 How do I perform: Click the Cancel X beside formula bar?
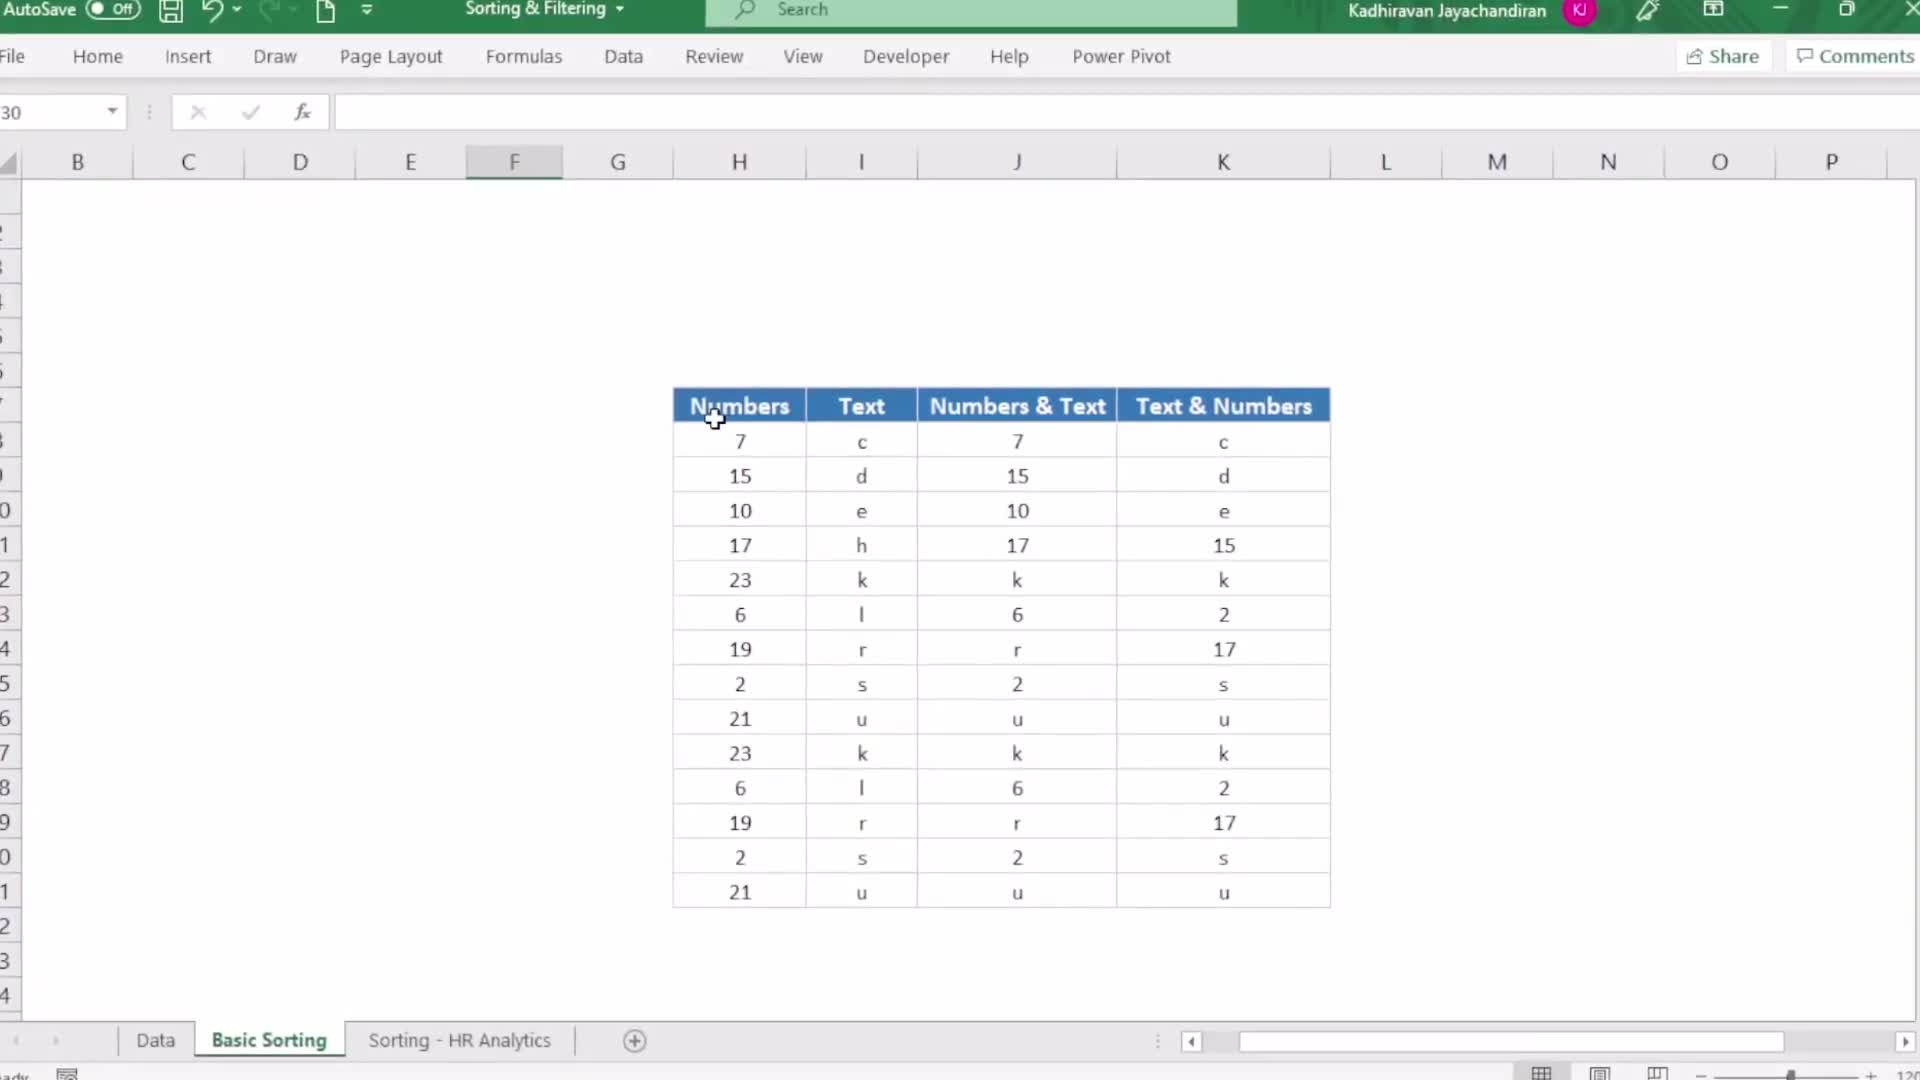coord(197,112)
